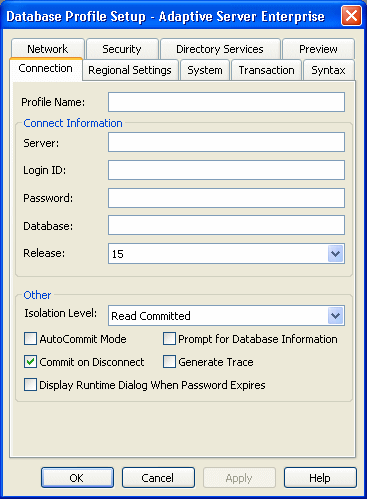Open the Release combo box showing 15
367x499 pixels.
point(226,254)
